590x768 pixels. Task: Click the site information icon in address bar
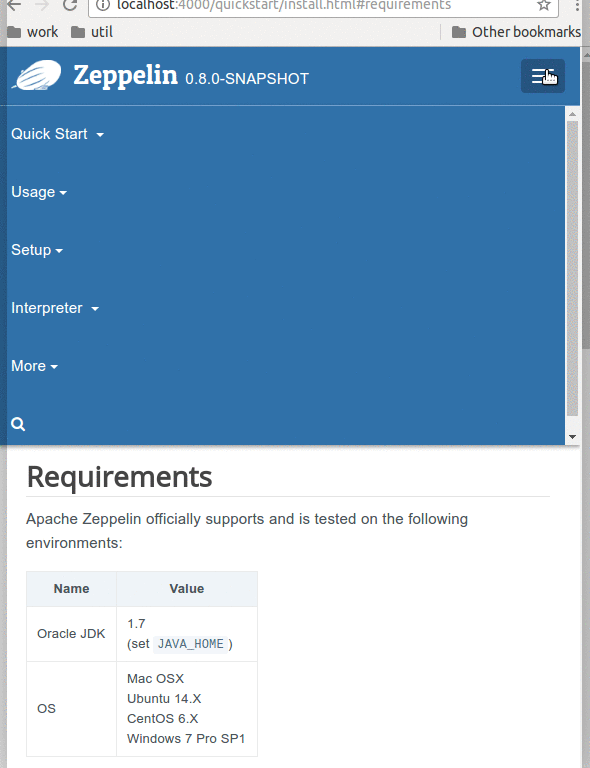coord(102,5)
